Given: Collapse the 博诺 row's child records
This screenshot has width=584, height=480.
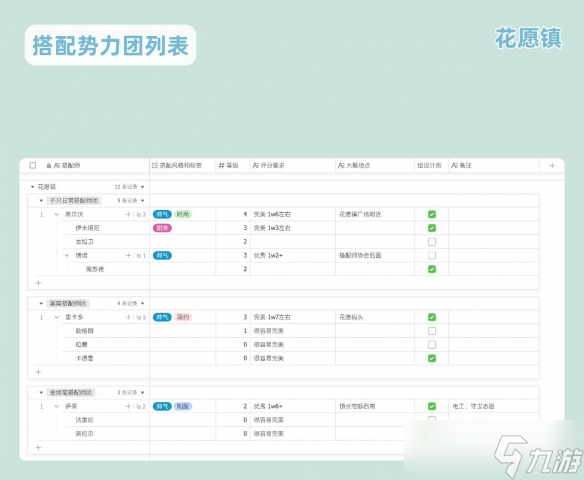Looking at the screenshot, I should pos(67,255).
